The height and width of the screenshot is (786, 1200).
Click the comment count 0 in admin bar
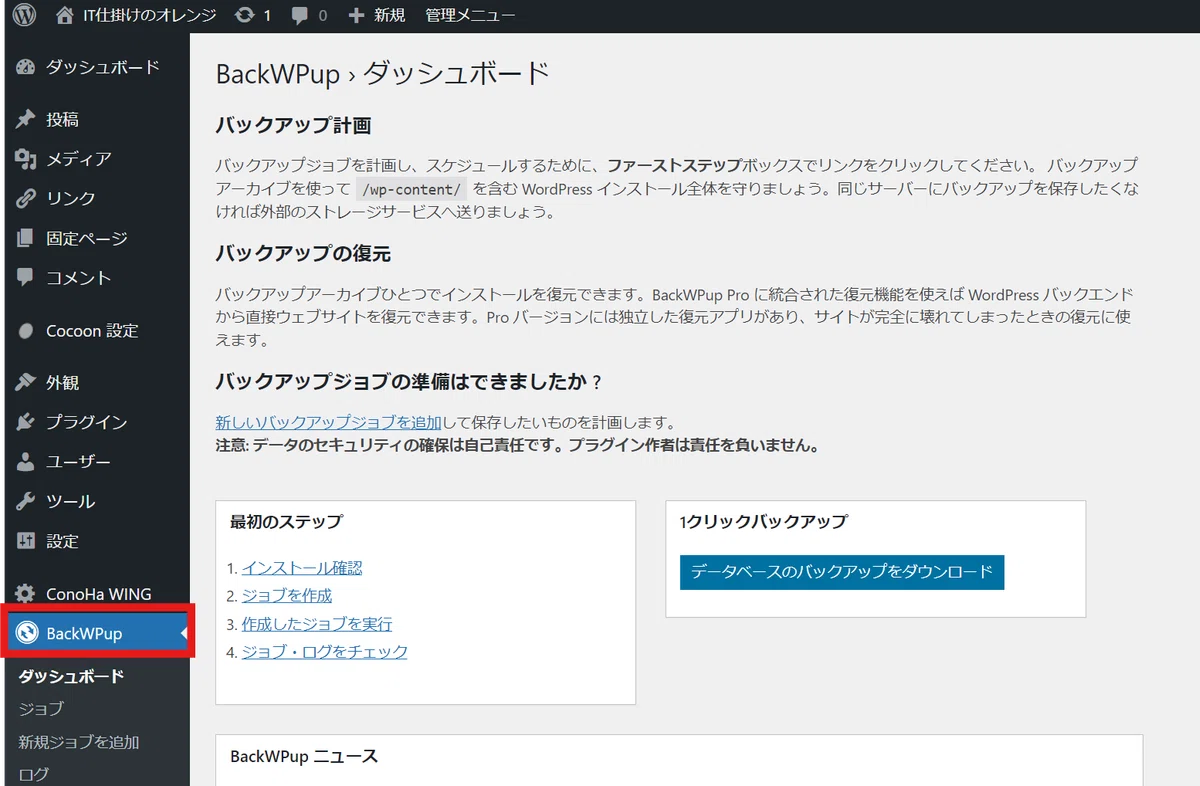(x=322, y=16)
